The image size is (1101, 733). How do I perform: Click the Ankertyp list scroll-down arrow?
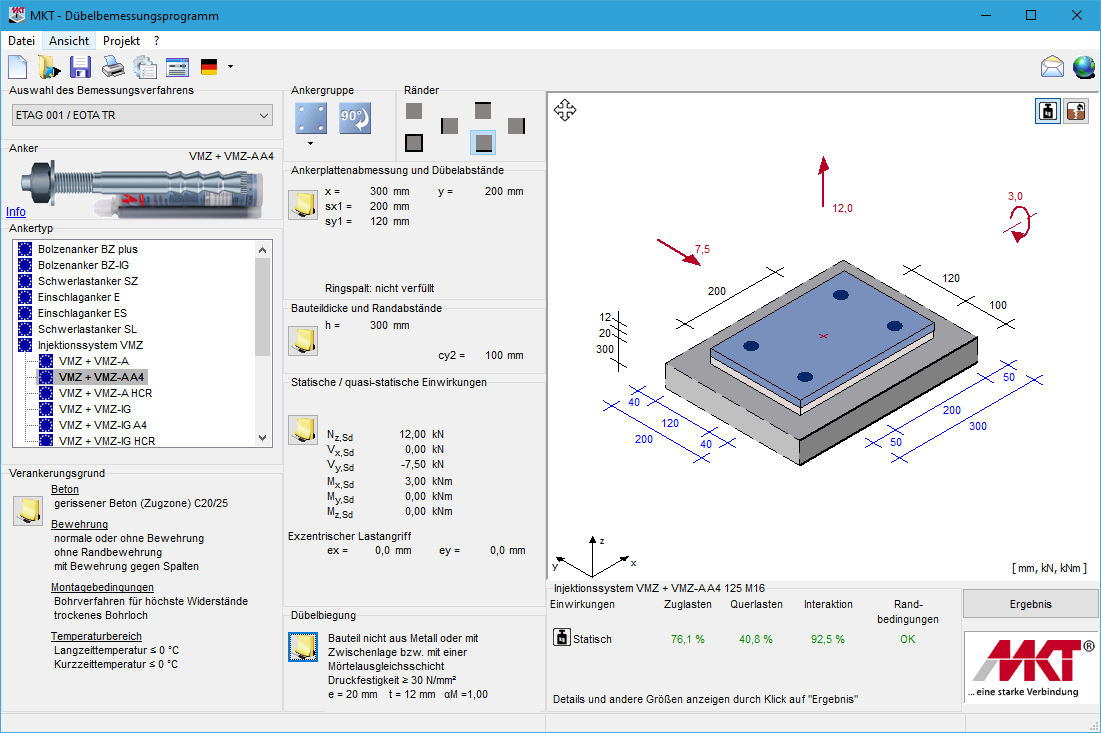click(x=263, y=438)
